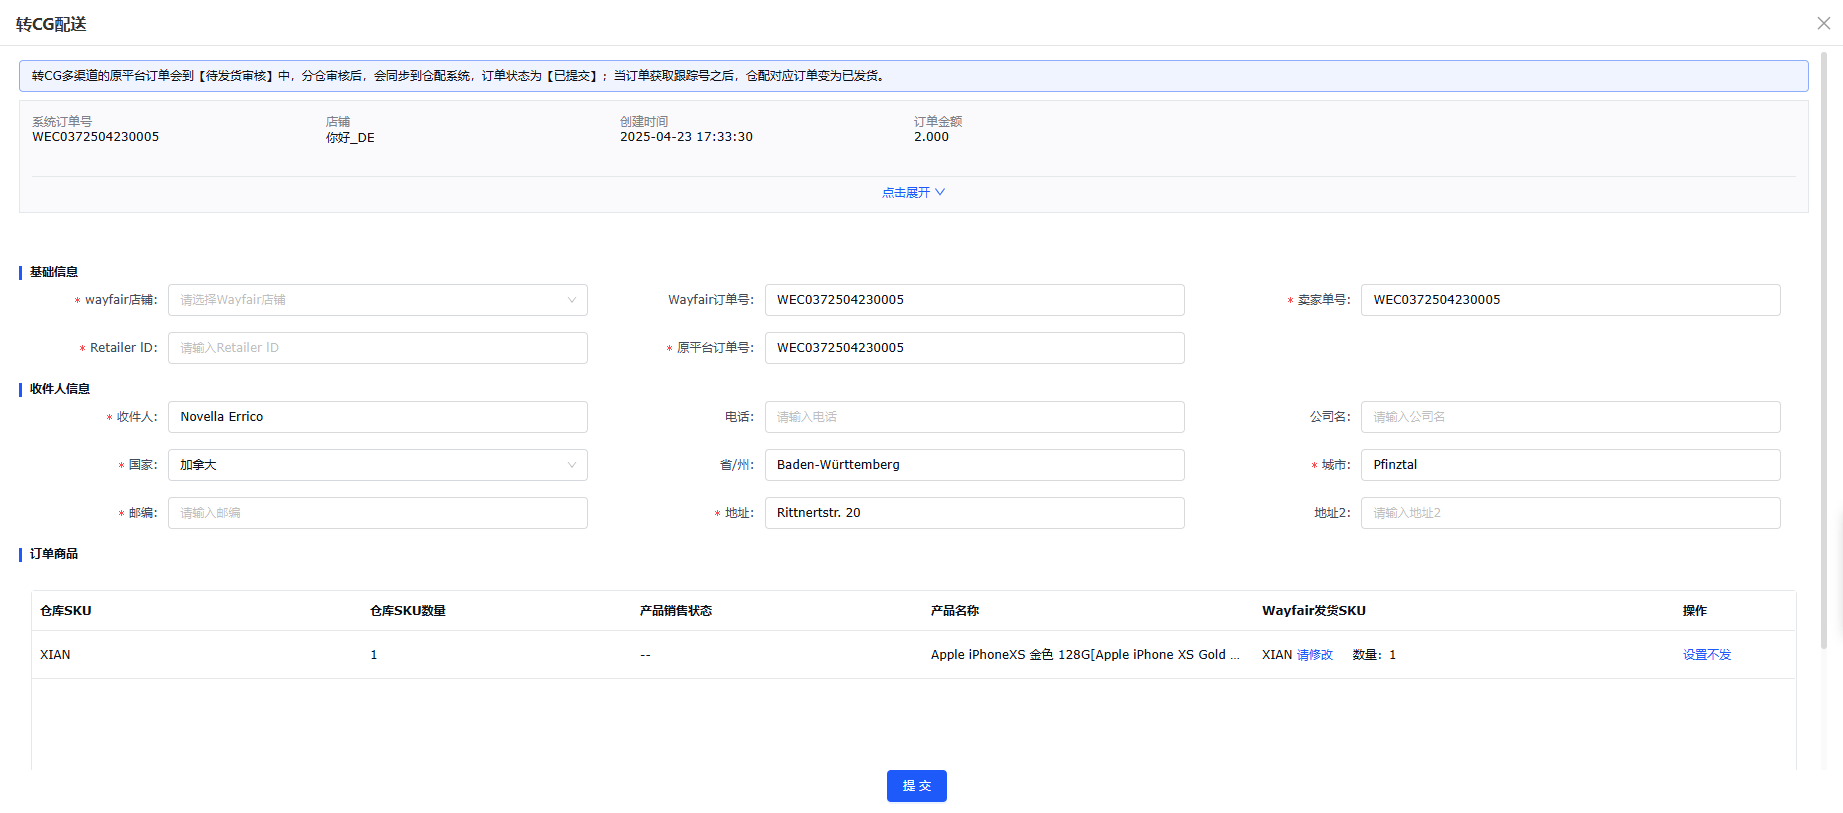Edit the 城市 Pfinztal field
1843x813 pixels.
(x=1569, y=465)
